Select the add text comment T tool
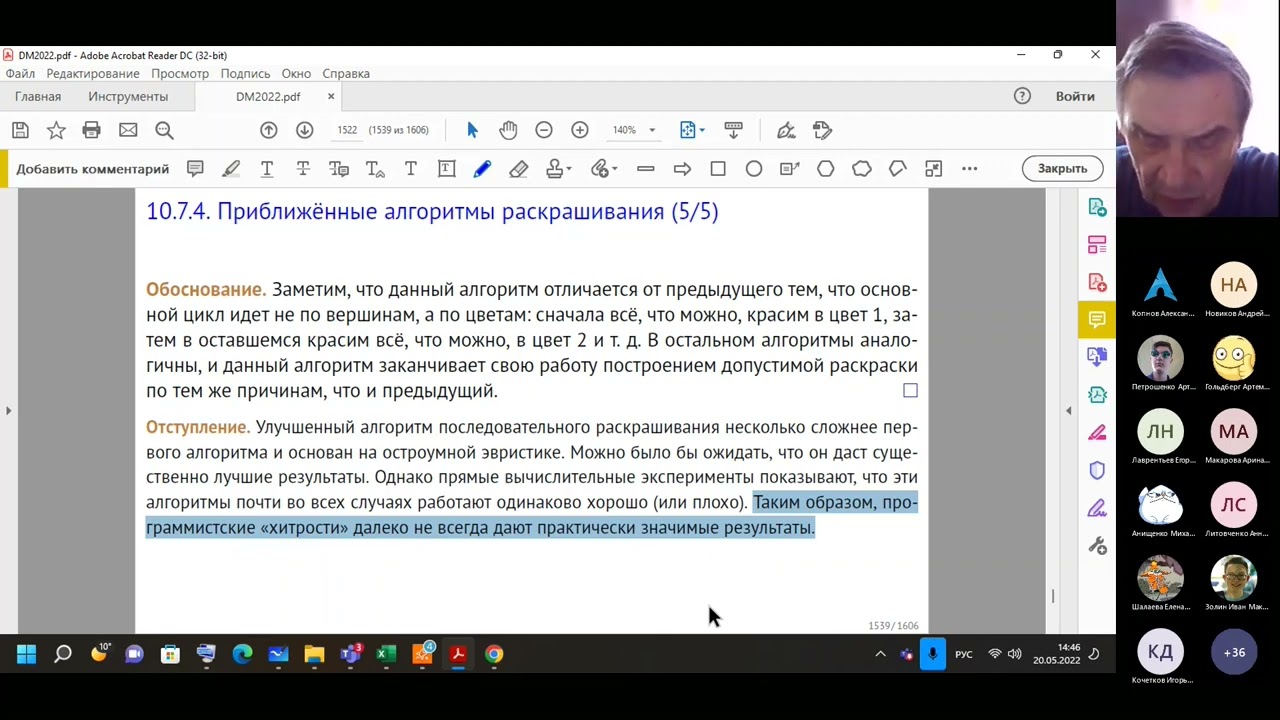This screenshot has height=720, width=1280. [x=411, y=169]
